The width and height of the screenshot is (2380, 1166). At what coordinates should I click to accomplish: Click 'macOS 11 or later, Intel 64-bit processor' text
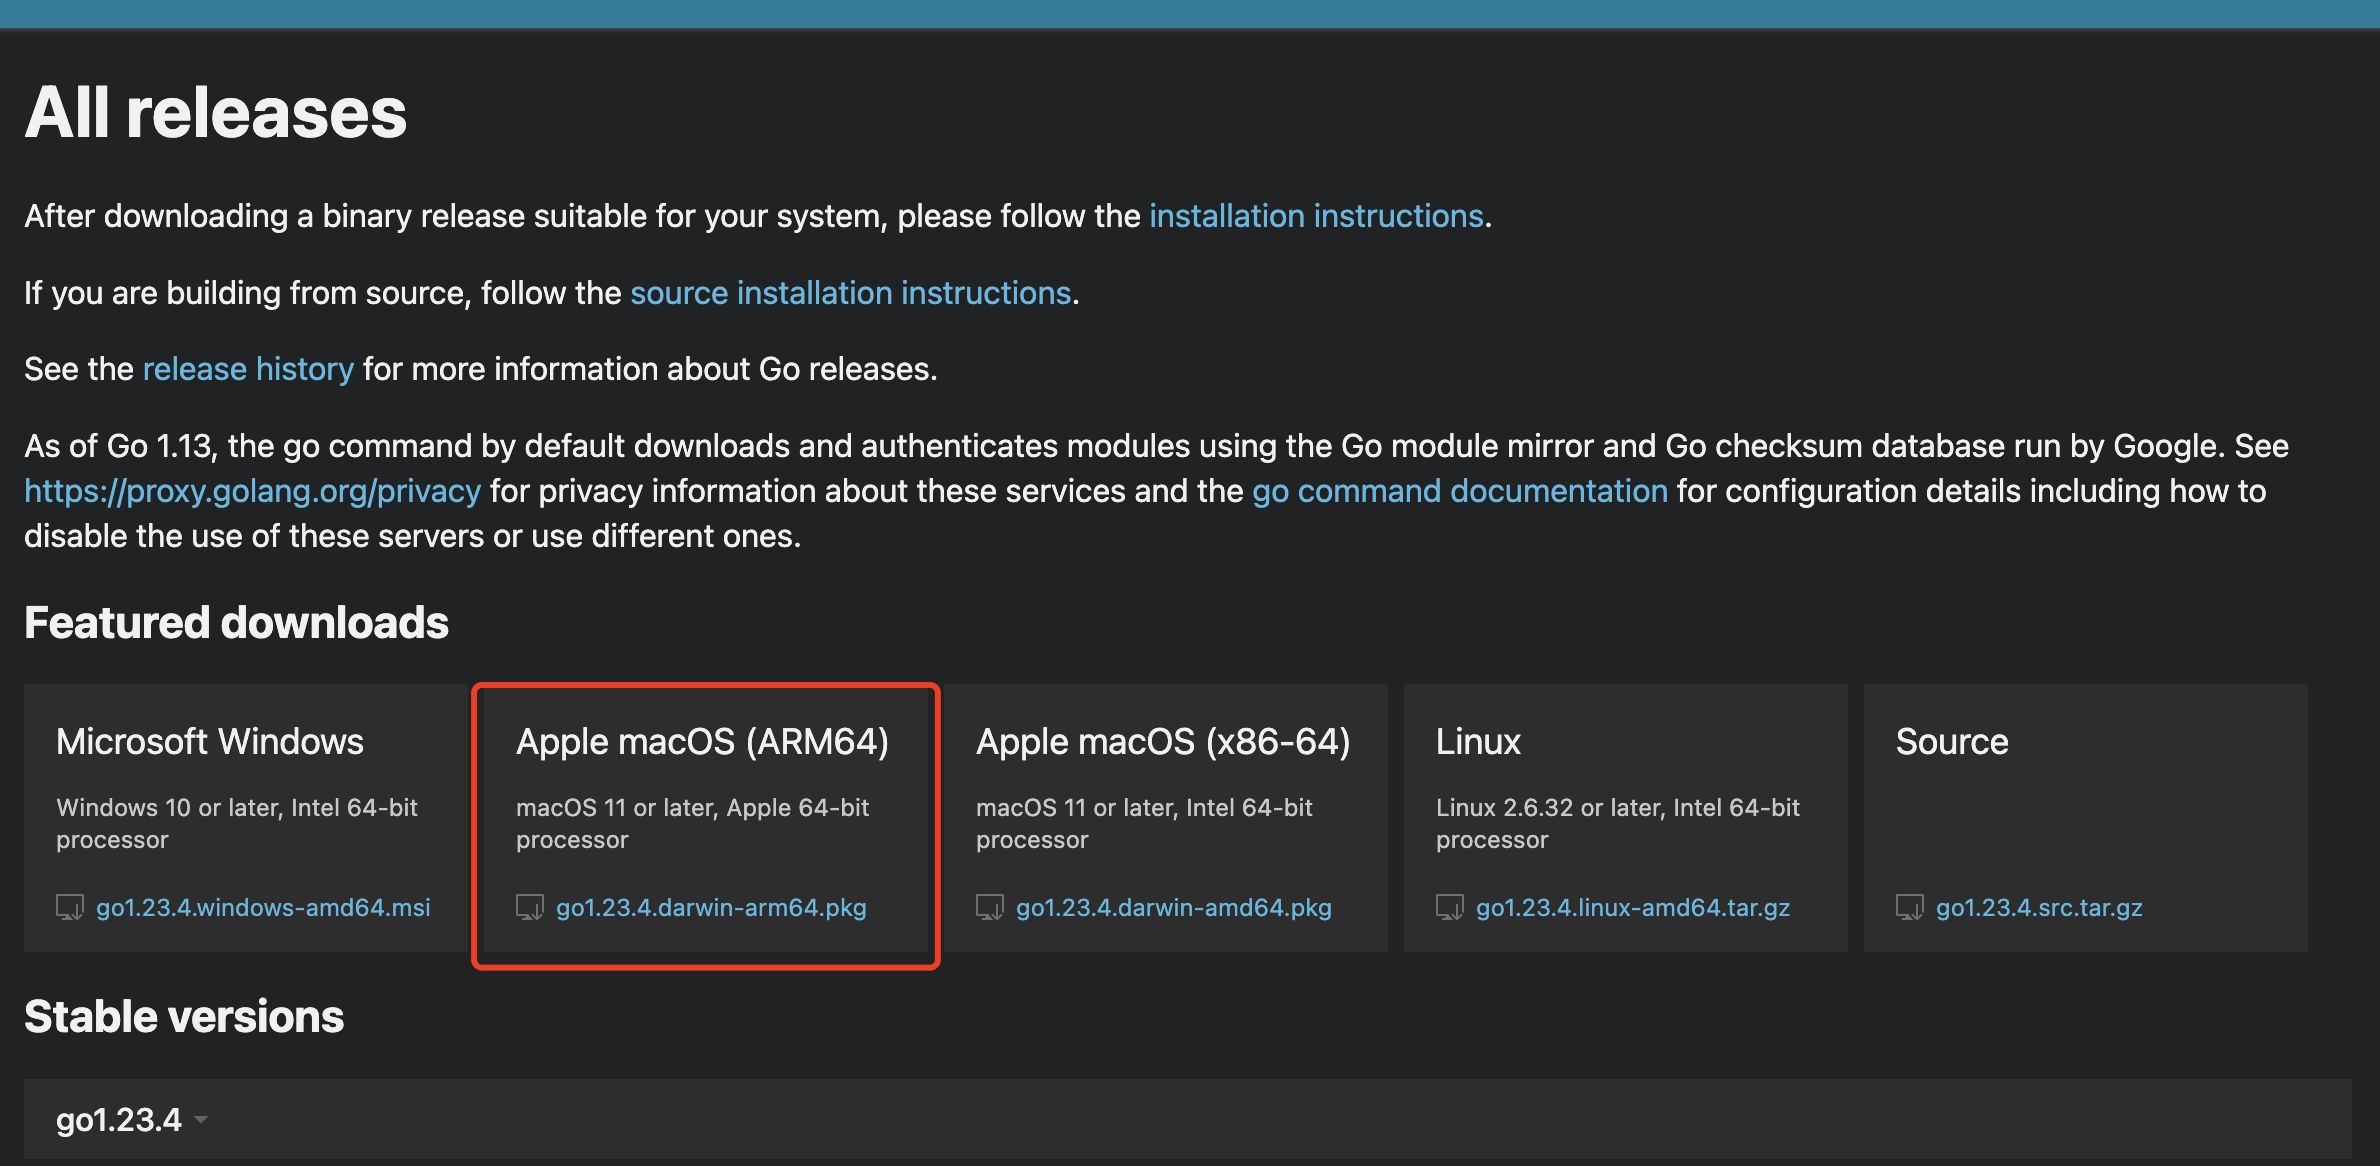(1144, 823)
